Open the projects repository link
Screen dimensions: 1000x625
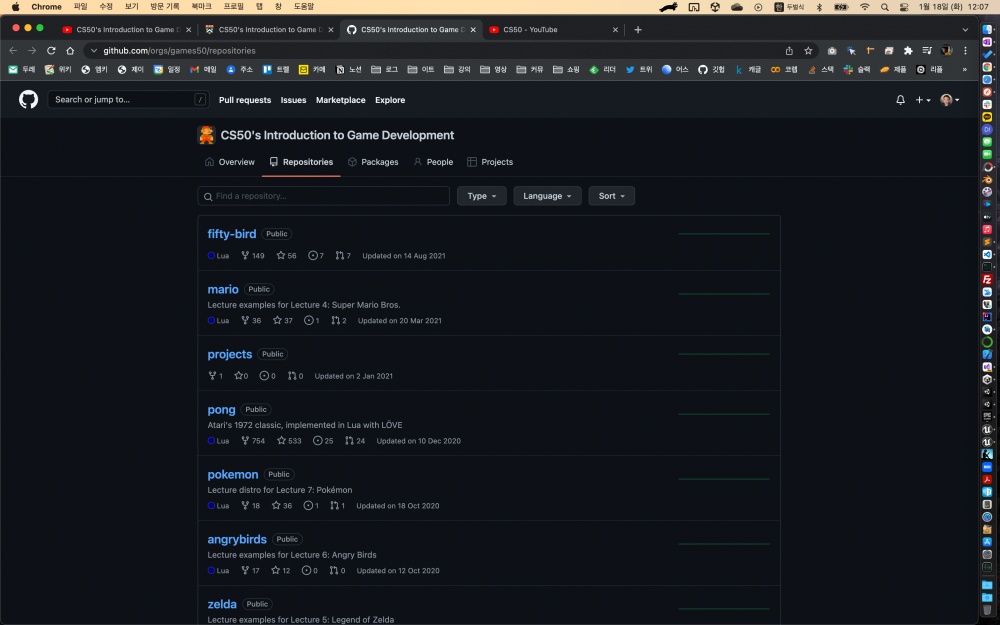[230, 355]
